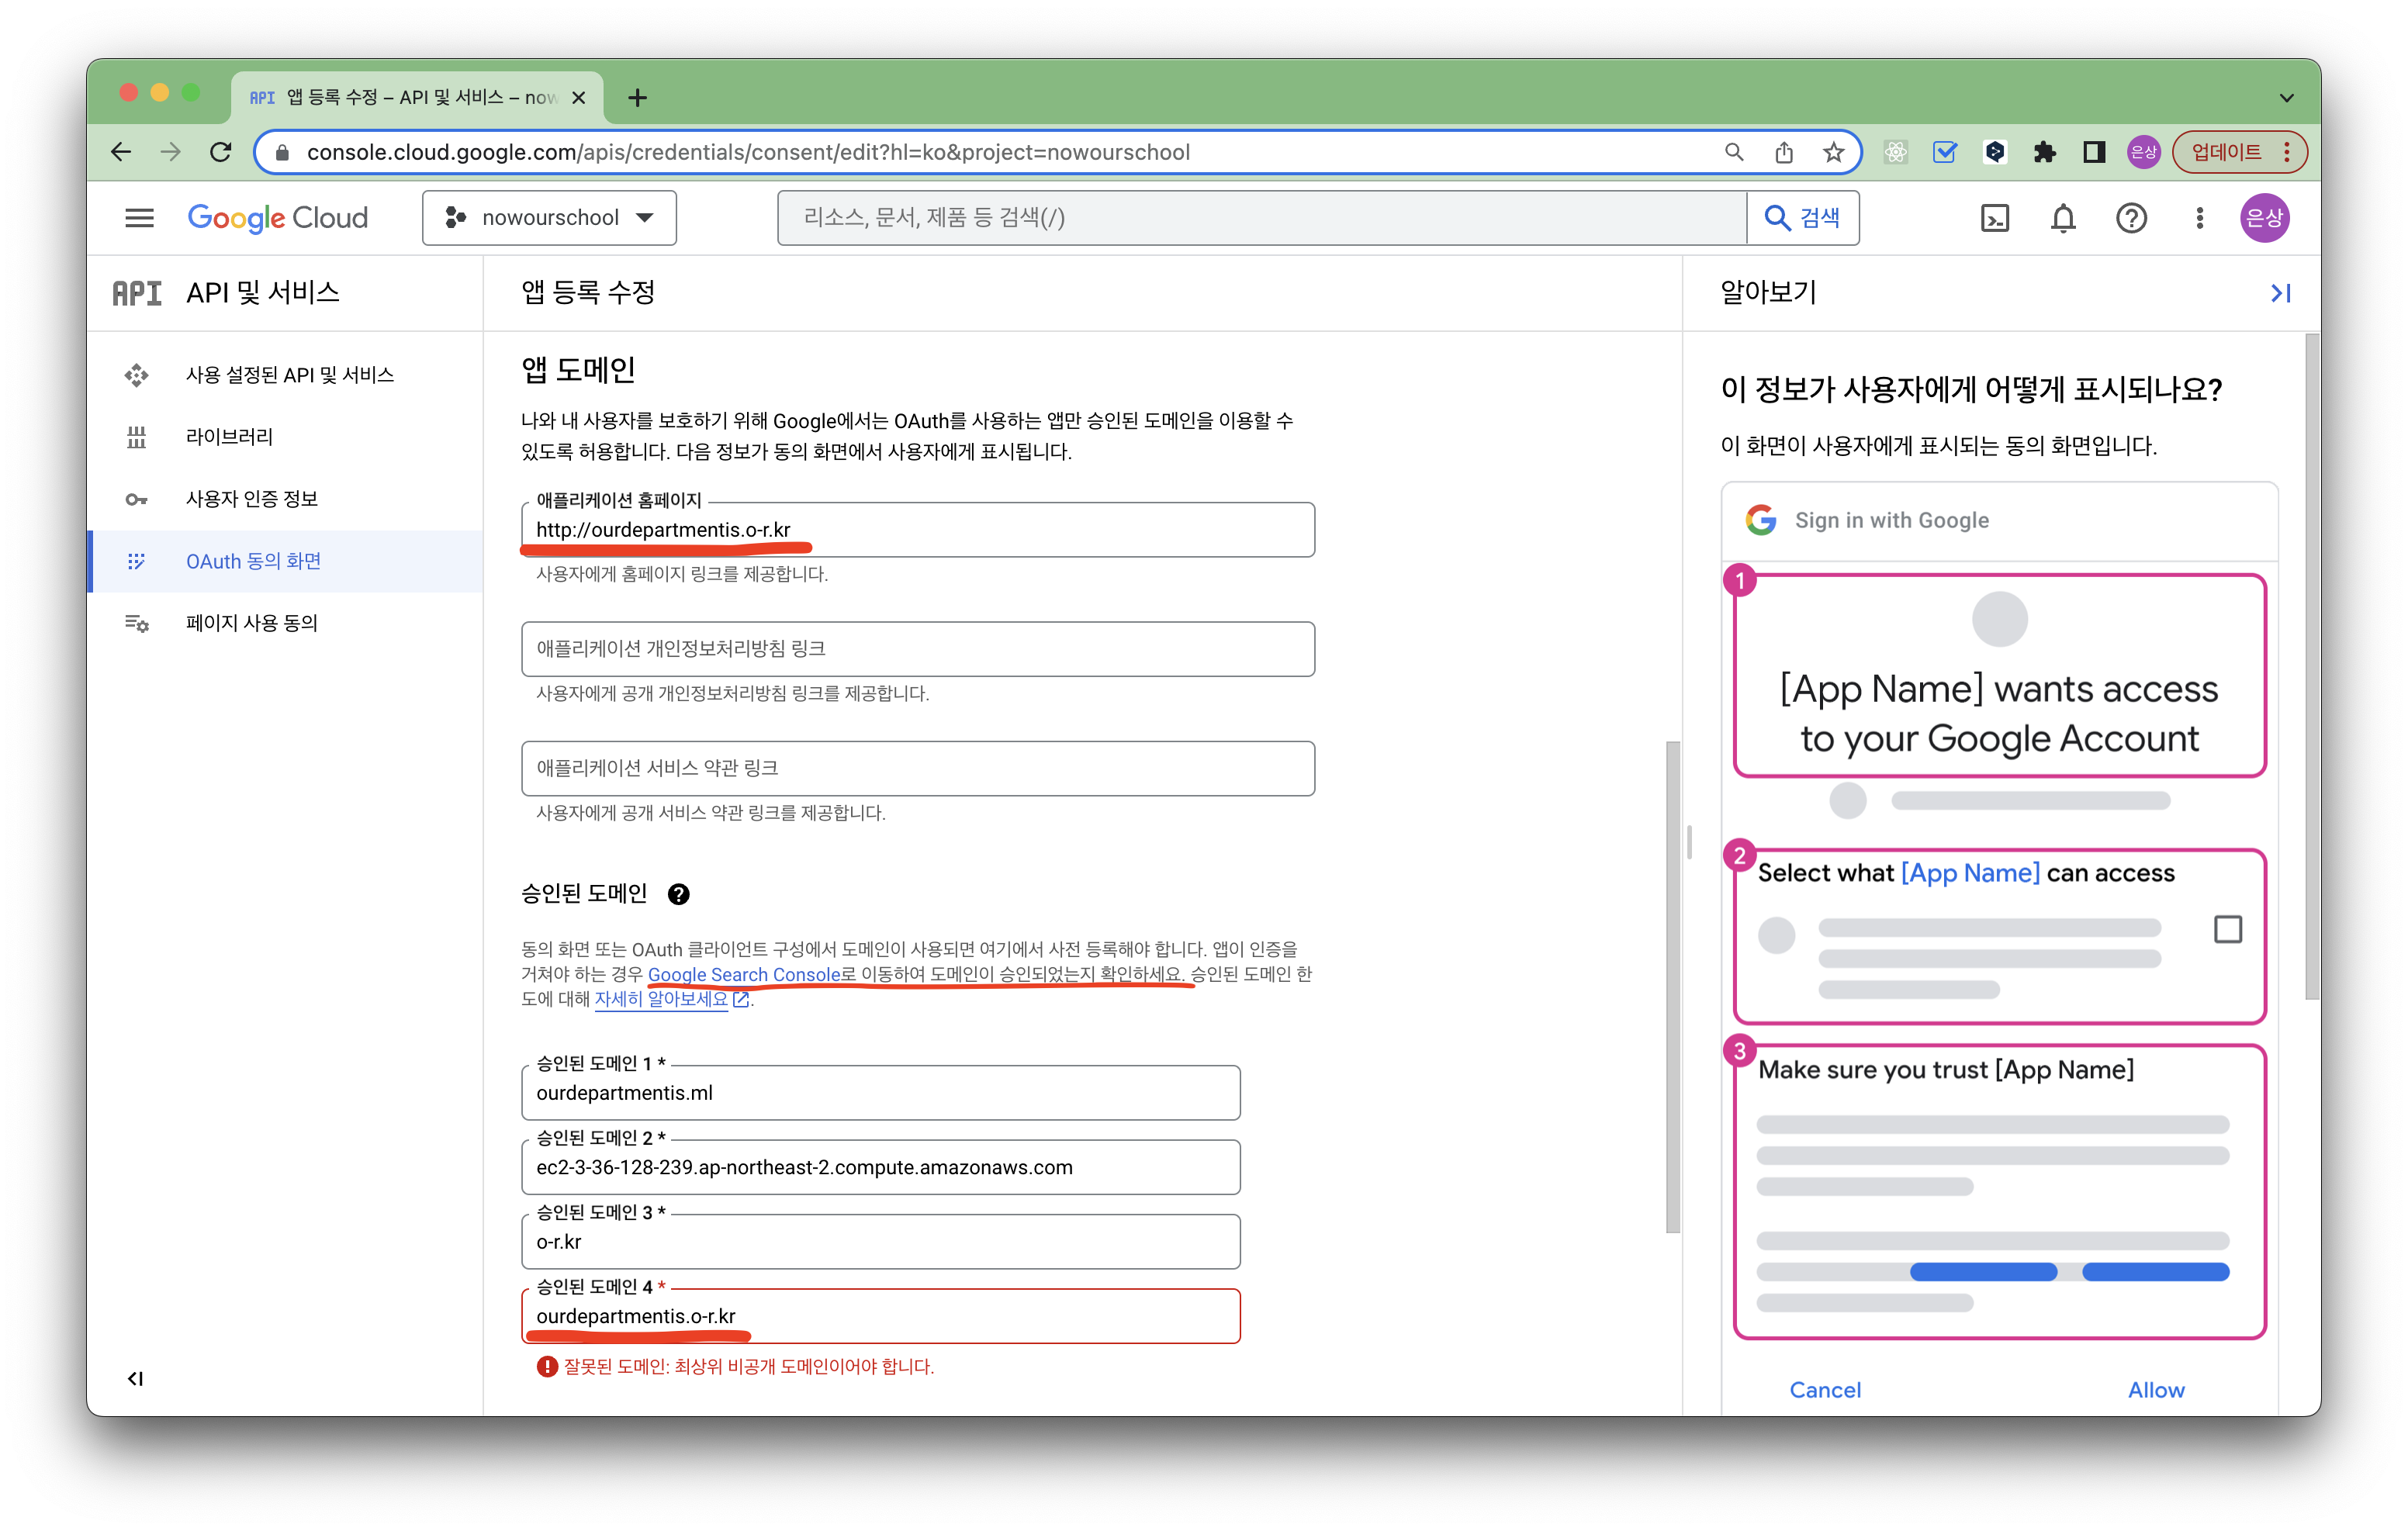Click Allow in the consent preview
Screen dimensions: 2408x1531
click(2155, 1390)
